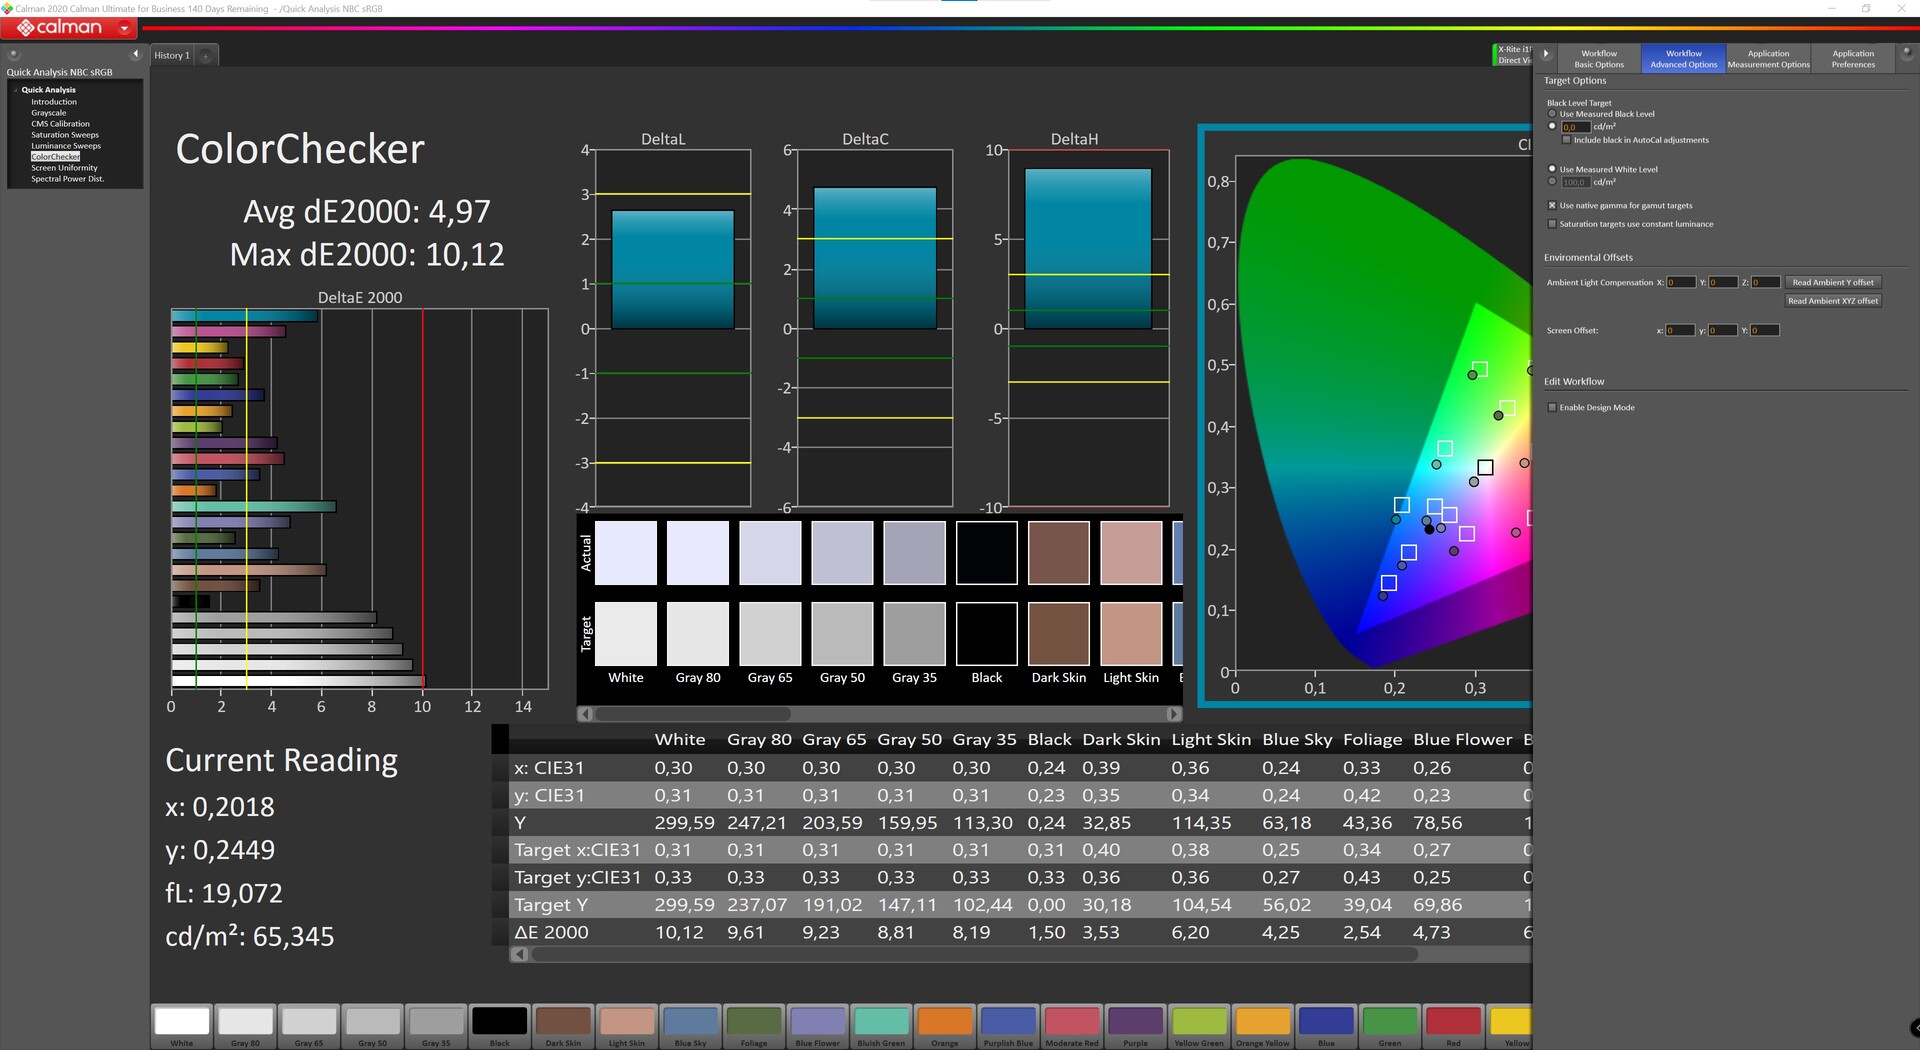Open the Application Preferences tab
This screenshot has width=1920, height=1050.
tap(1852, 59)
